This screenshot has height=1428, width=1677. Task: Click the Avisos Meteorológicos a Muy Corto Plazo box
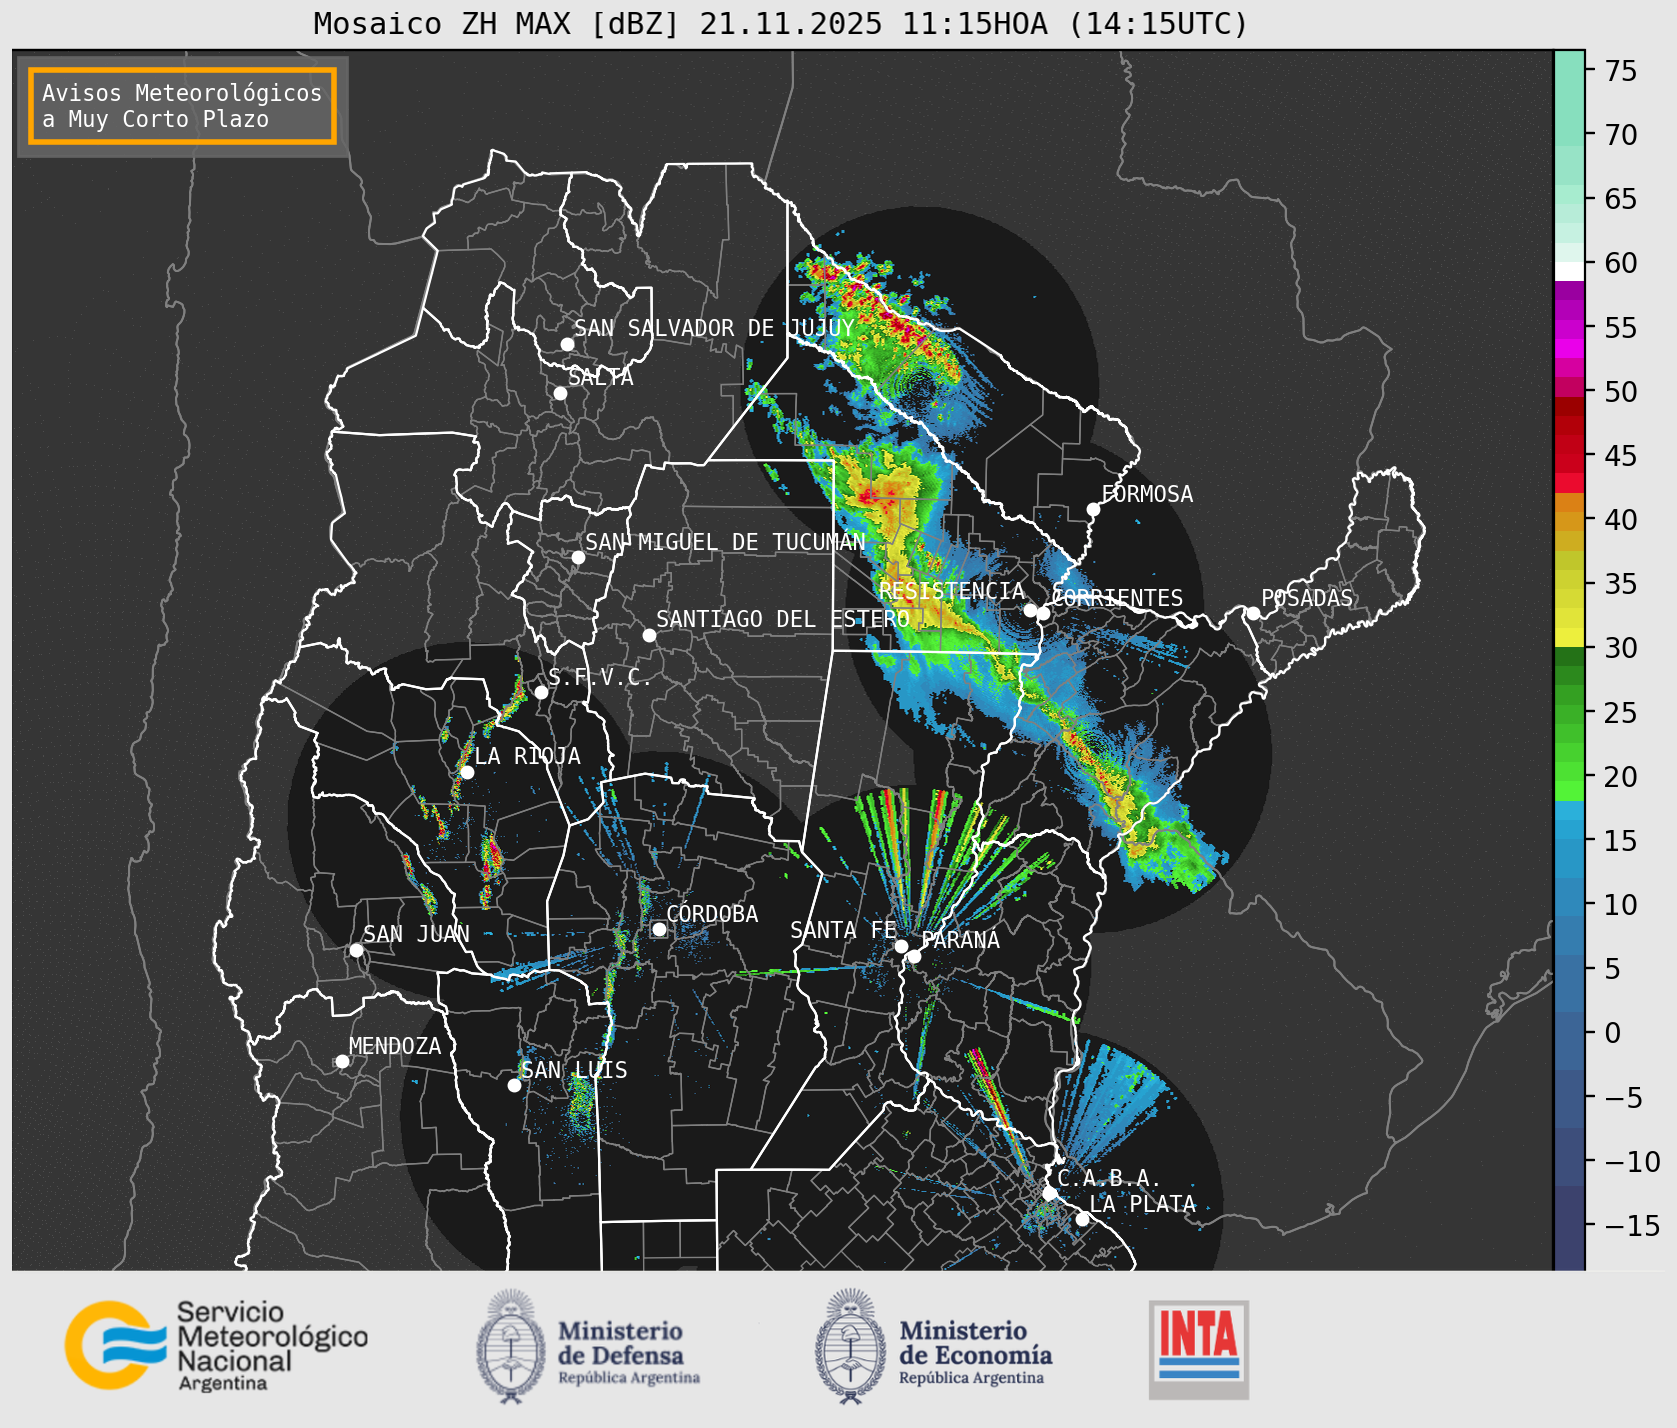[182, 106]
